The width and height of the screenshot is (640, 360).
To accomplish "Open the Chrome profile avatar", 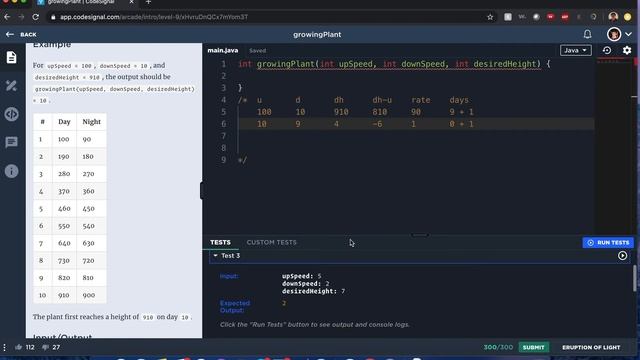I will pos(613,17).
